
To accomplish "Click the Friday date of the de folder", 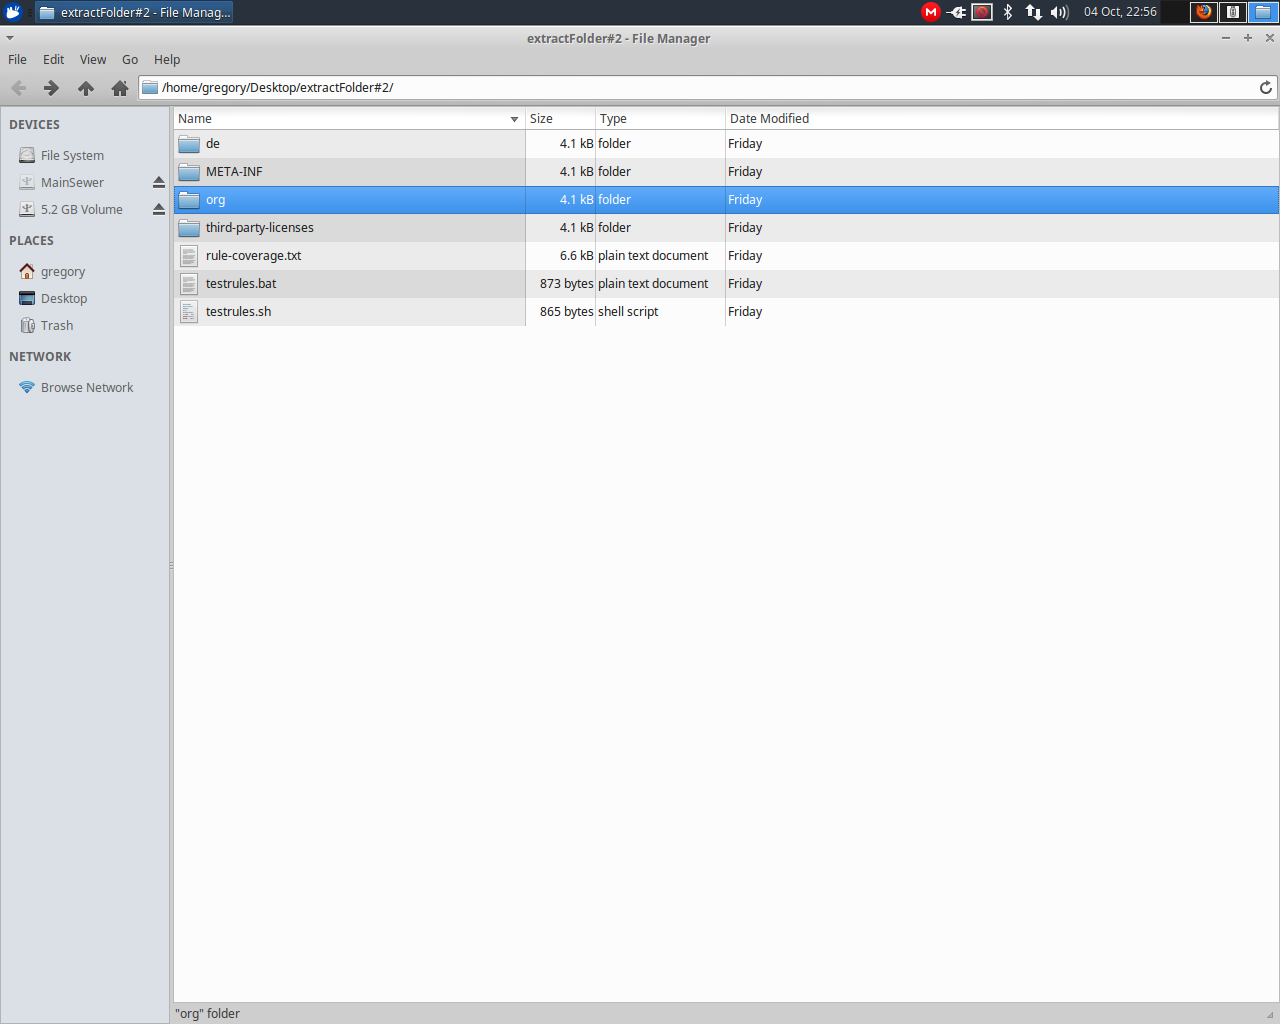I will pyautogui.click(x=745, y=144).
